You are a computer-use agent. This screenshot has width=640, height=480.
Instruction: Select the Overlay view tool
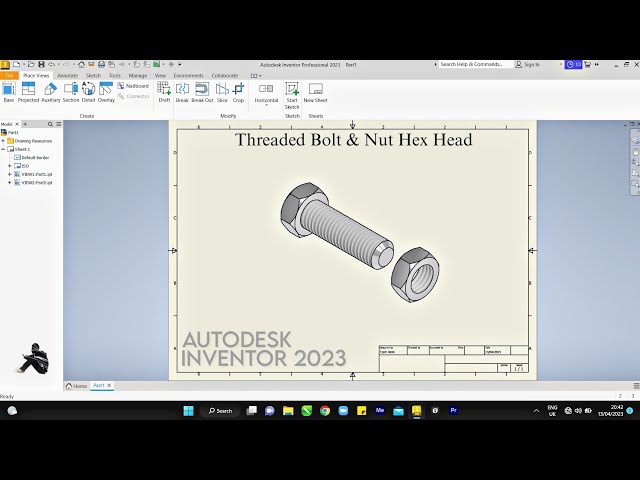(106, 92)
